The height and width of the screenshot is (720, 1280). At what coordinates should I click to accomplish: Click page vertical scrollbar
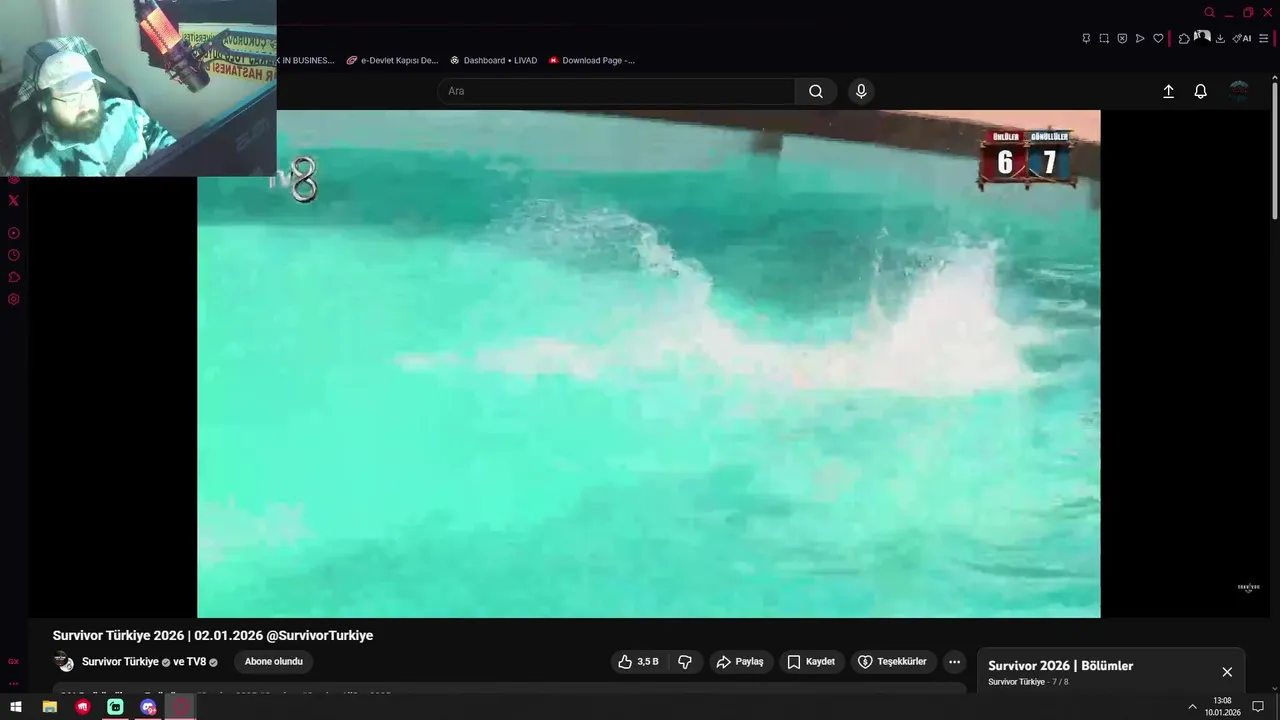coord(1274,150)
